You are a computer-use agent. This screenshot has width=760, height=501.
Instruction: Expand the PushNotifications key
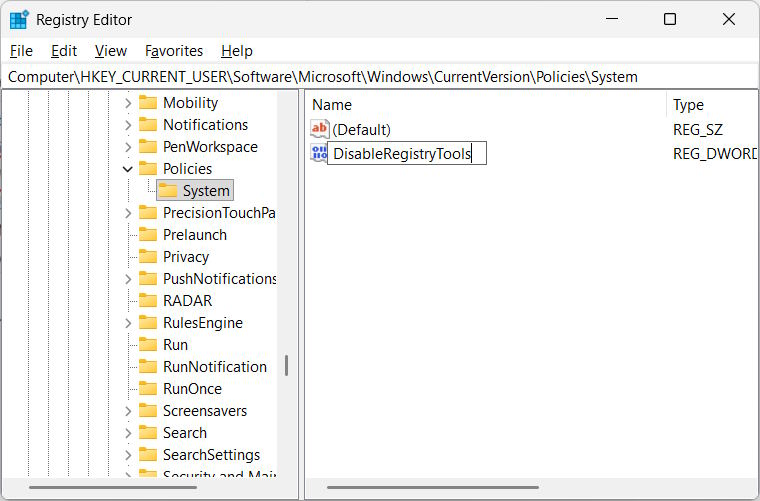click(128, 279)
